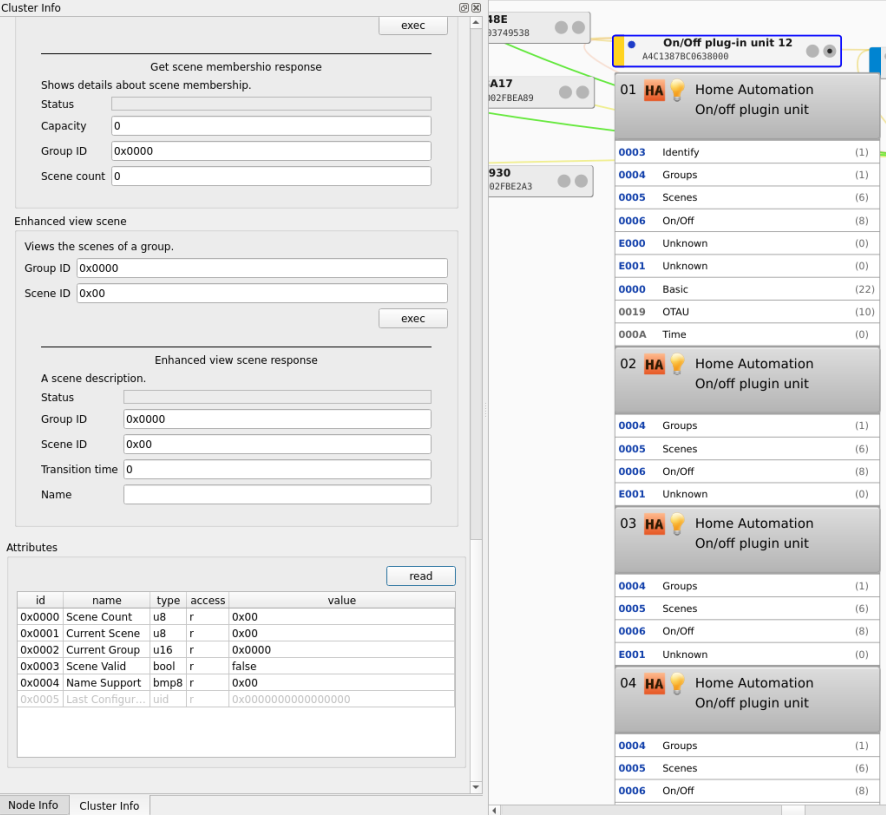Viewport: 886px width, 815px height.
Task: Open 000A Time cluster
Action: [747, 334]
